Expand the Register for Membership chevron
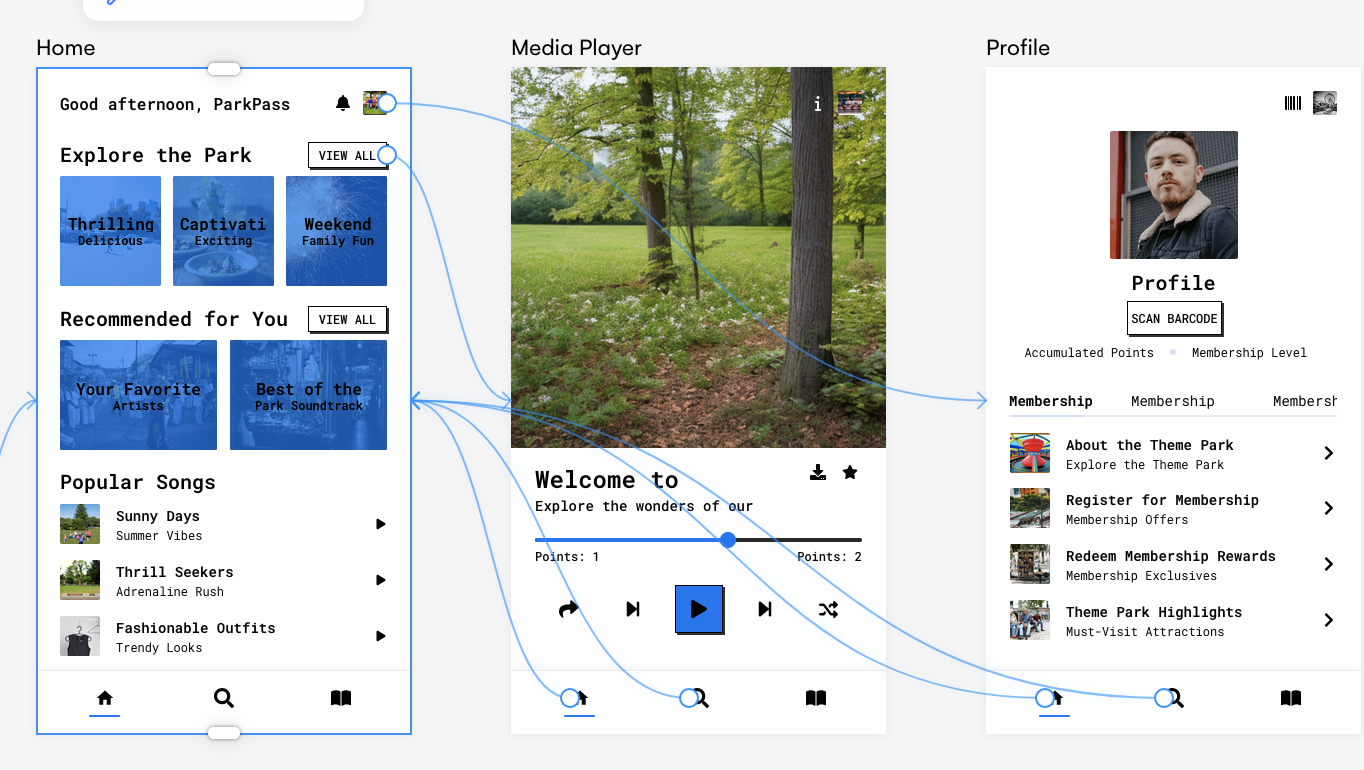Image resolution: width=1364 pixels, height=770 pixels. [x=1329, y=508]
